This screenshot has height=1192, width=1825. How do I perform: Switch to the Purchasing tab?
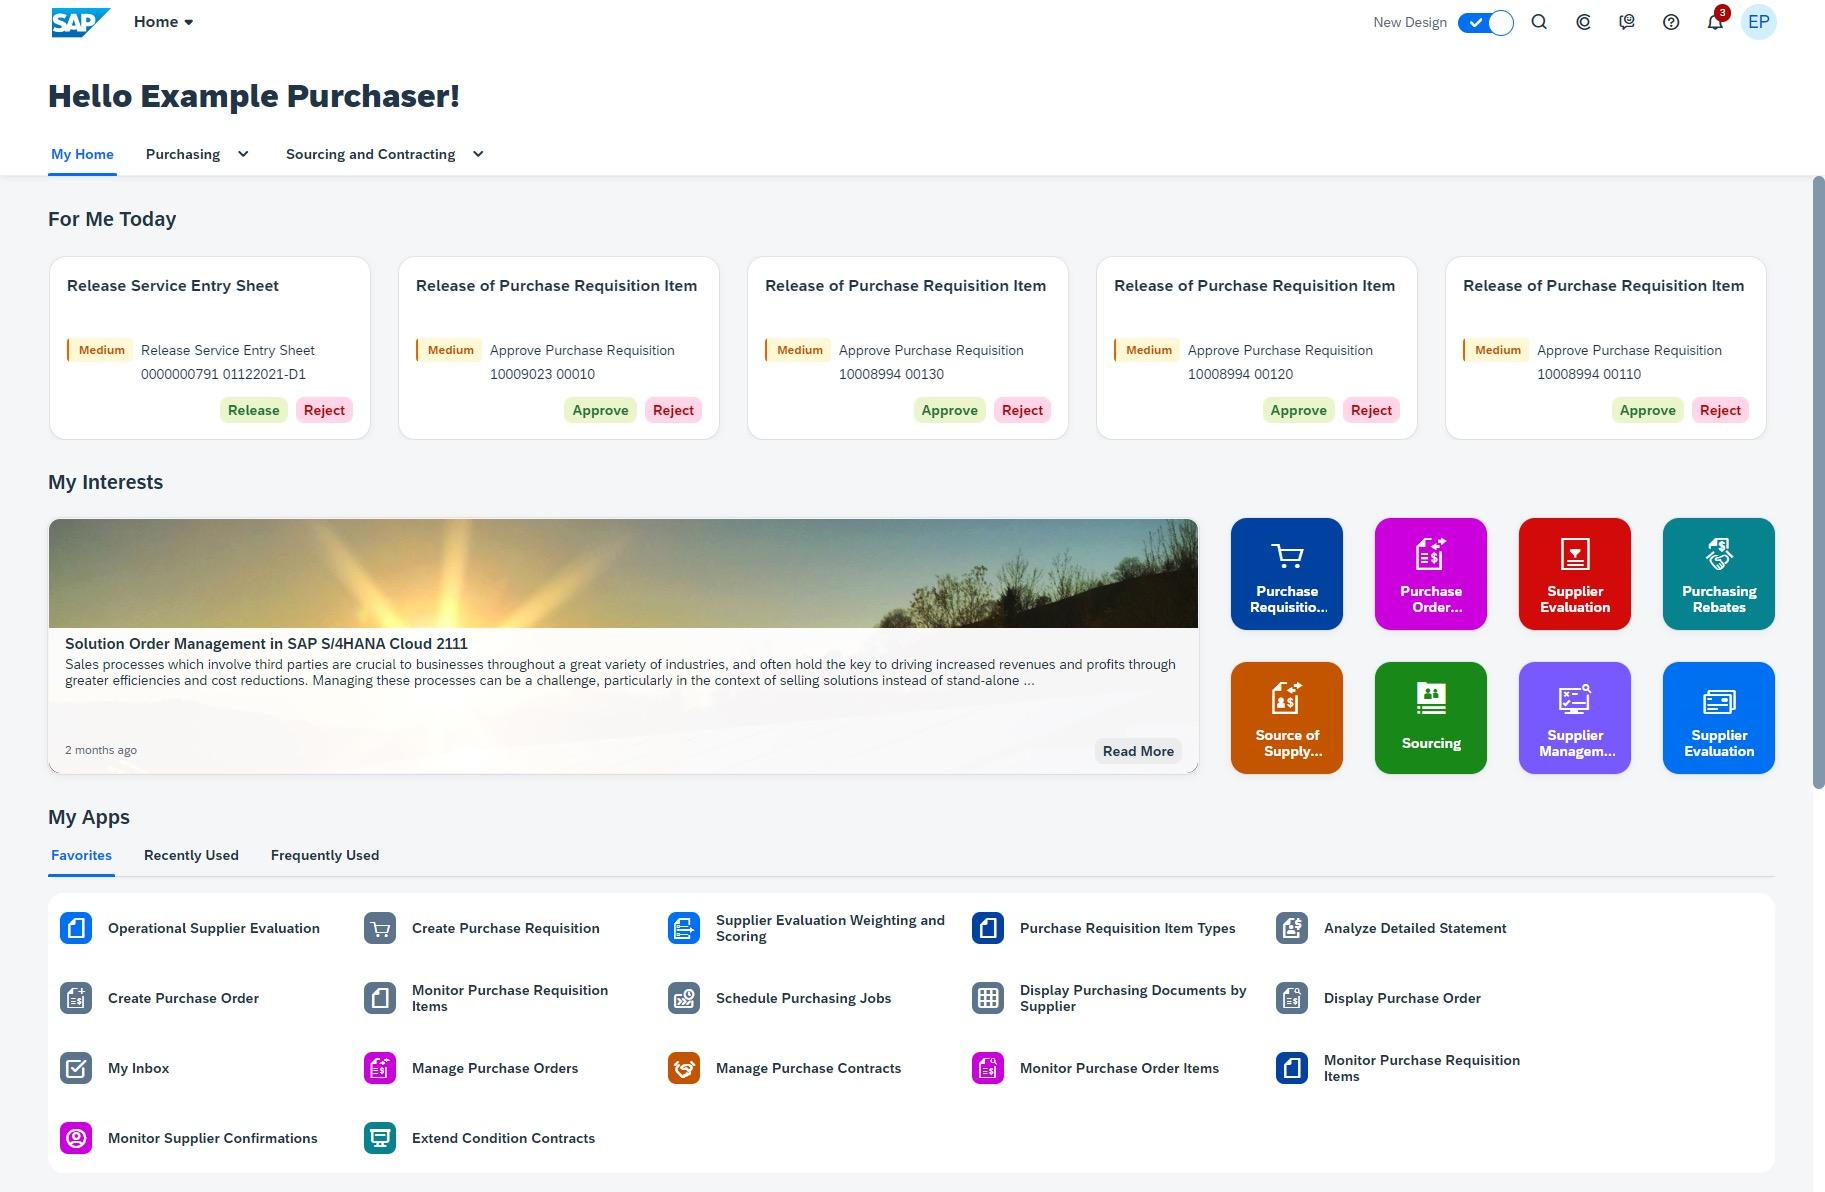click(x=183, y=154)
